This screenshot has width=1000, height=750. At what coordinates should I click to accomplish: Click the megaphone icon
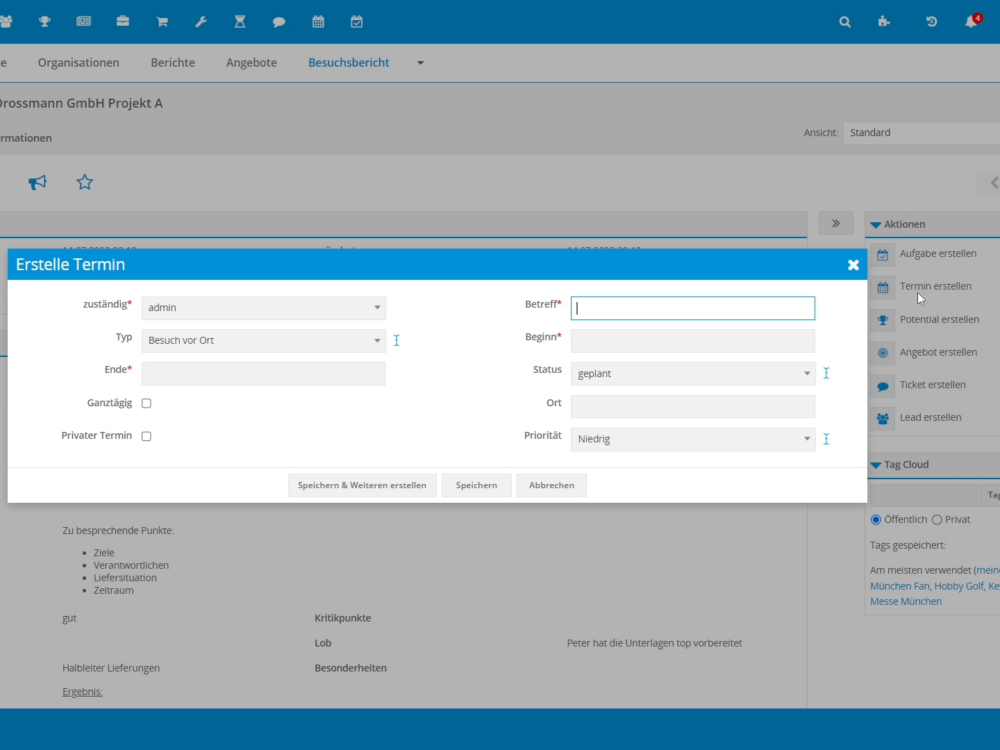(x=37, y=182)
